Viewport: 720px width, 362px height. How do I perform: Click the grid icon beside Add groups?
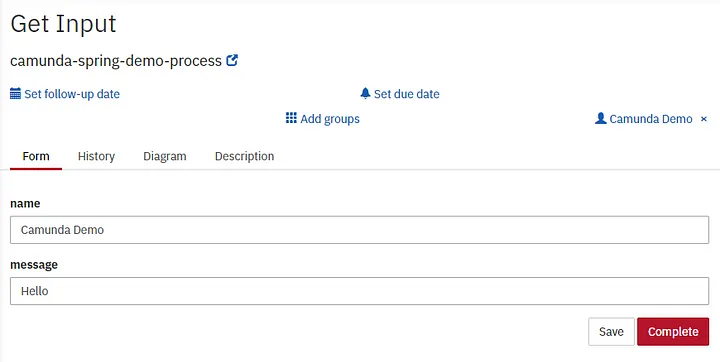click(291, 118)
